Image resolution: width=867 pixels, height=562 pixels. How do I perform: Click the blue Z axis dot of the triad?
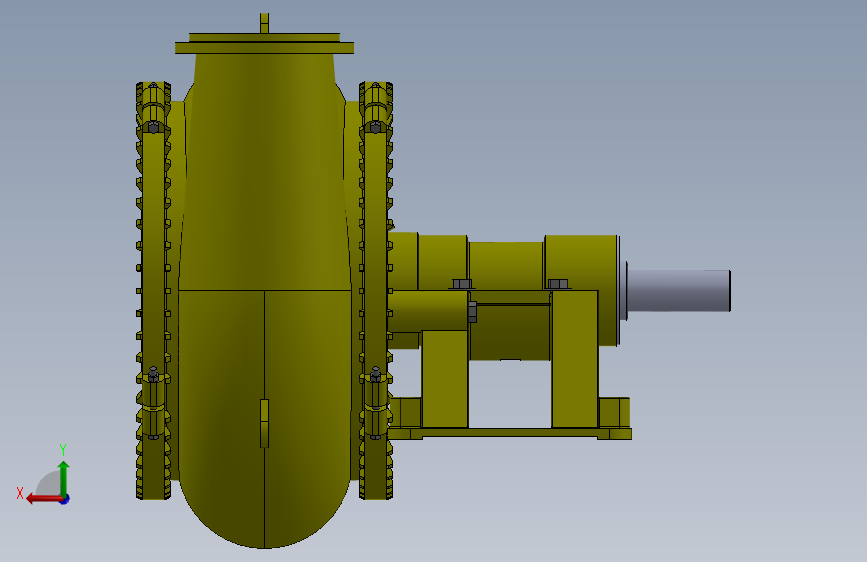65,499
